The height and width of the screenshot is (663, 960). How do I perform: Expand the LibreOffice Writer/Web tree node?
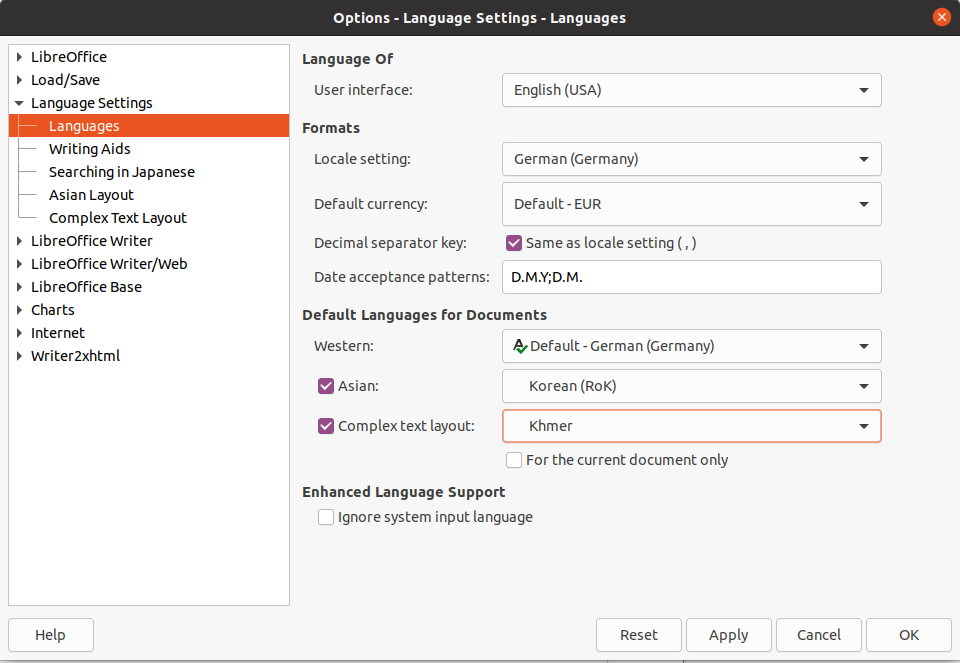click(x=19, y=264)
